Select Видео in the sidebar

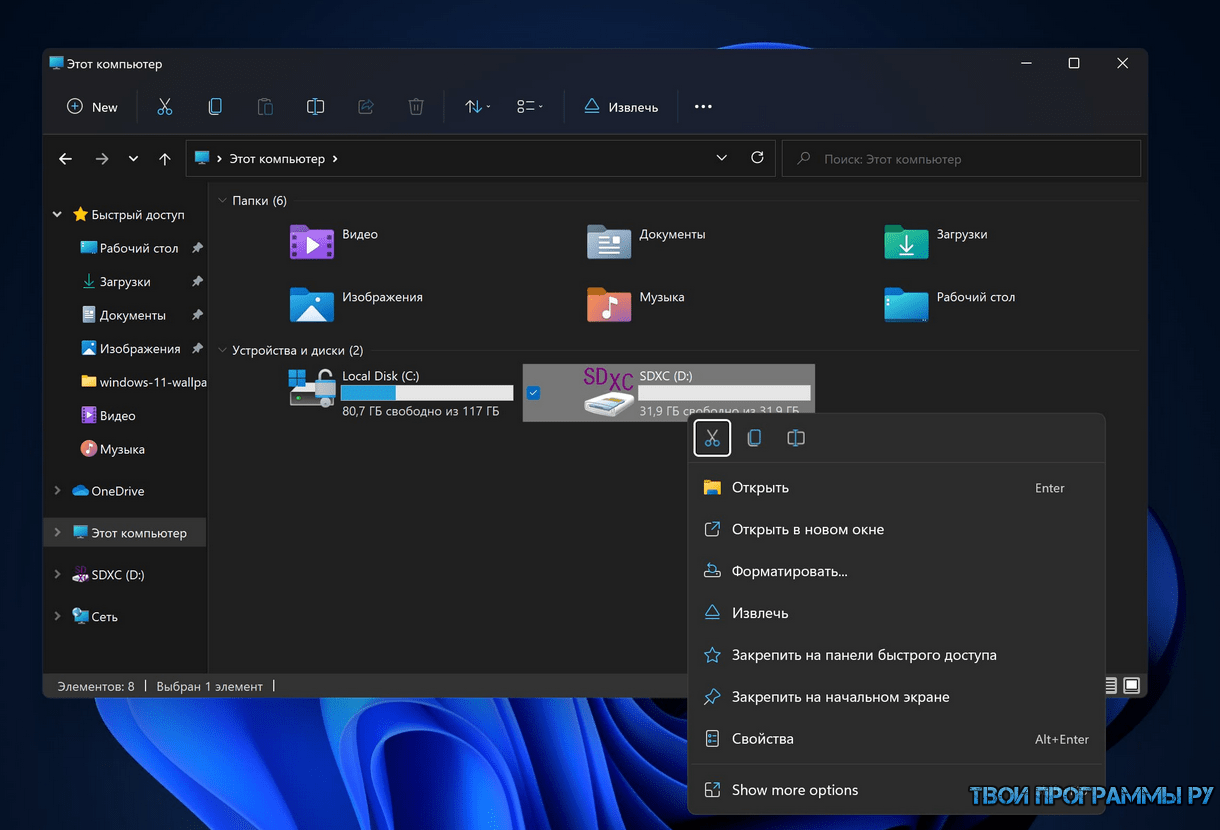[x=117, y=416]
